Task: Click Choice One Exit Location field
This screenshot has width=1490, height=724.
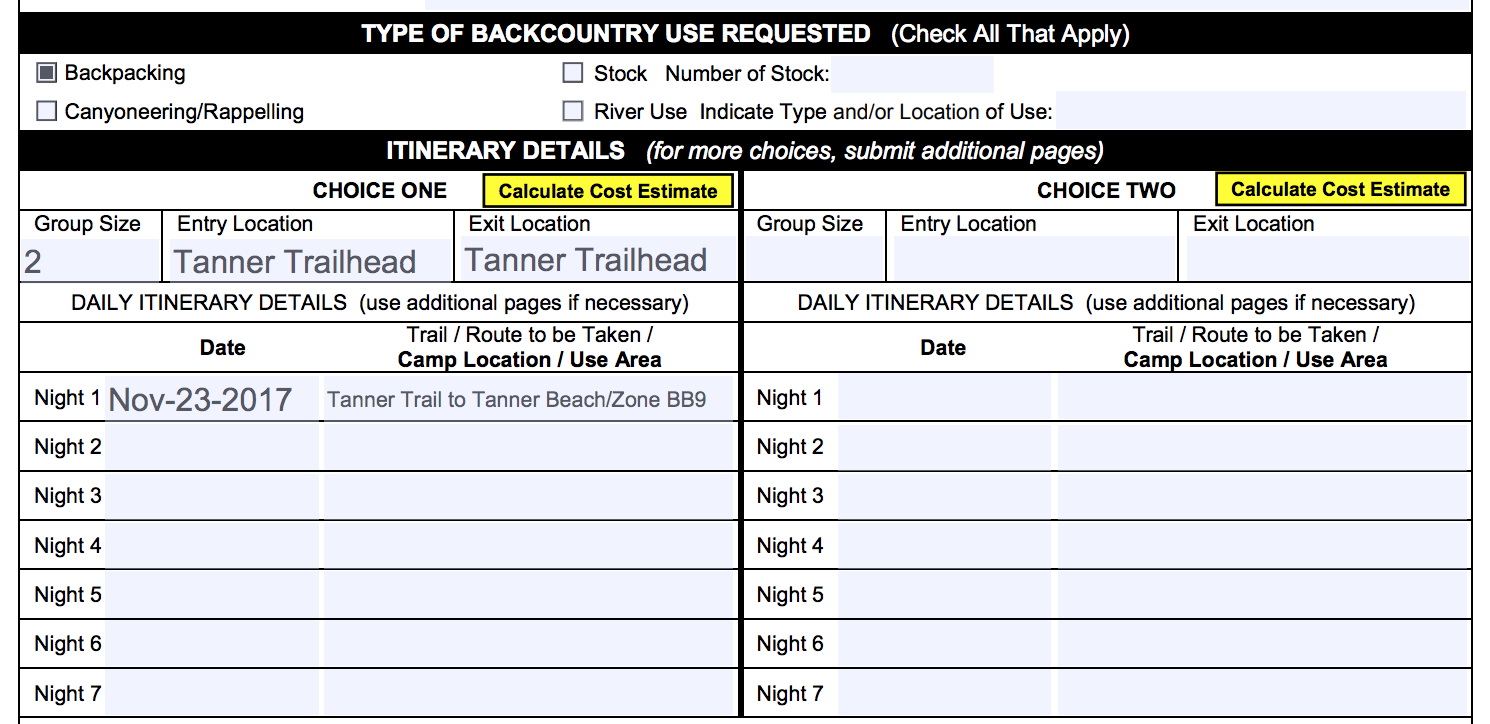Action: click(597, 259)
